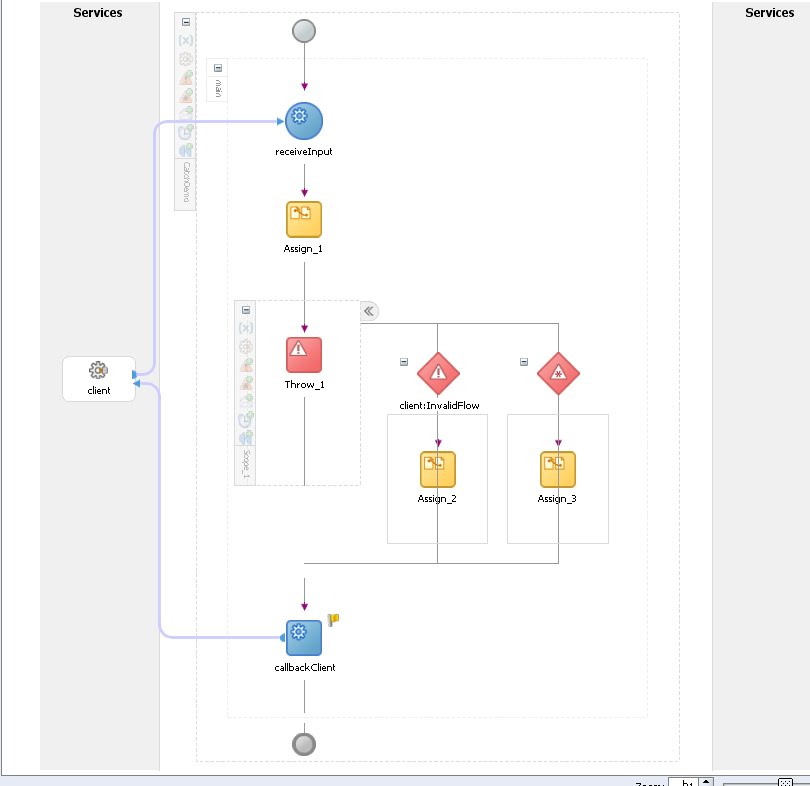Image resolution: width=810 pixels, height=786 pixels.
Task: Select the client:InvalidFlow catch handler diamond
Action: 437,372
